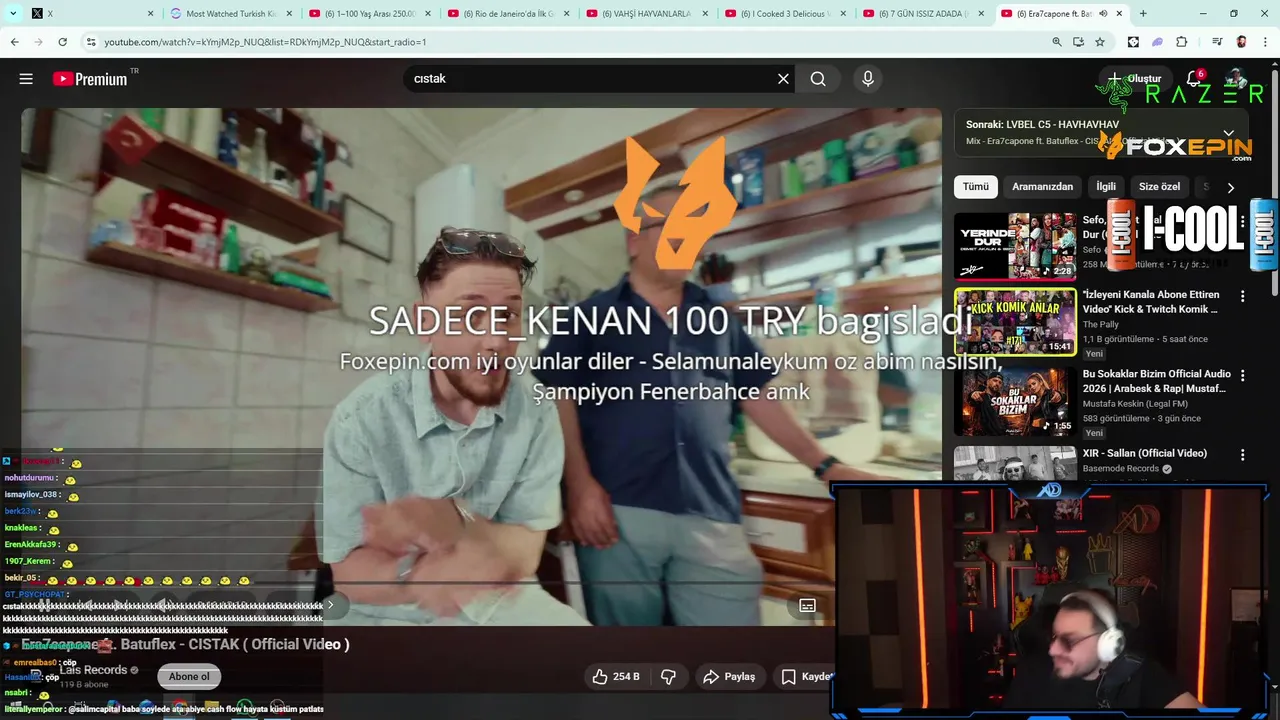Open the black shield extension icon
1280x720 pixels.
[x=1133, y=42]
